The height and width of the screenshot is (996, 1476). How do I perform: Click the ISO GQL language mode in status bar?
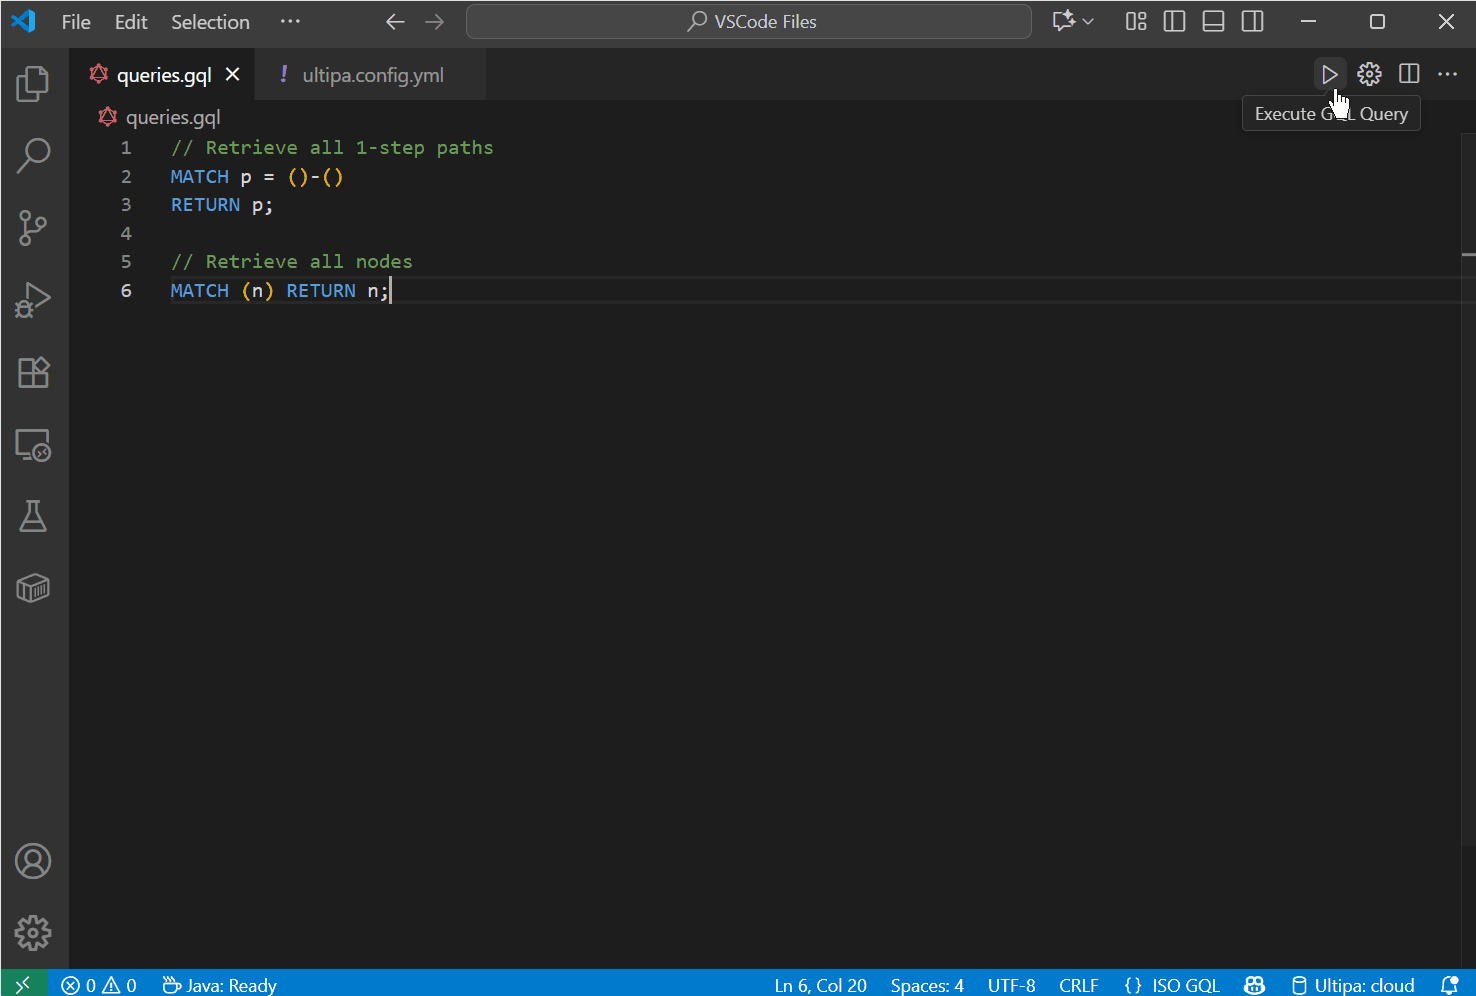tap(1172, 985)
